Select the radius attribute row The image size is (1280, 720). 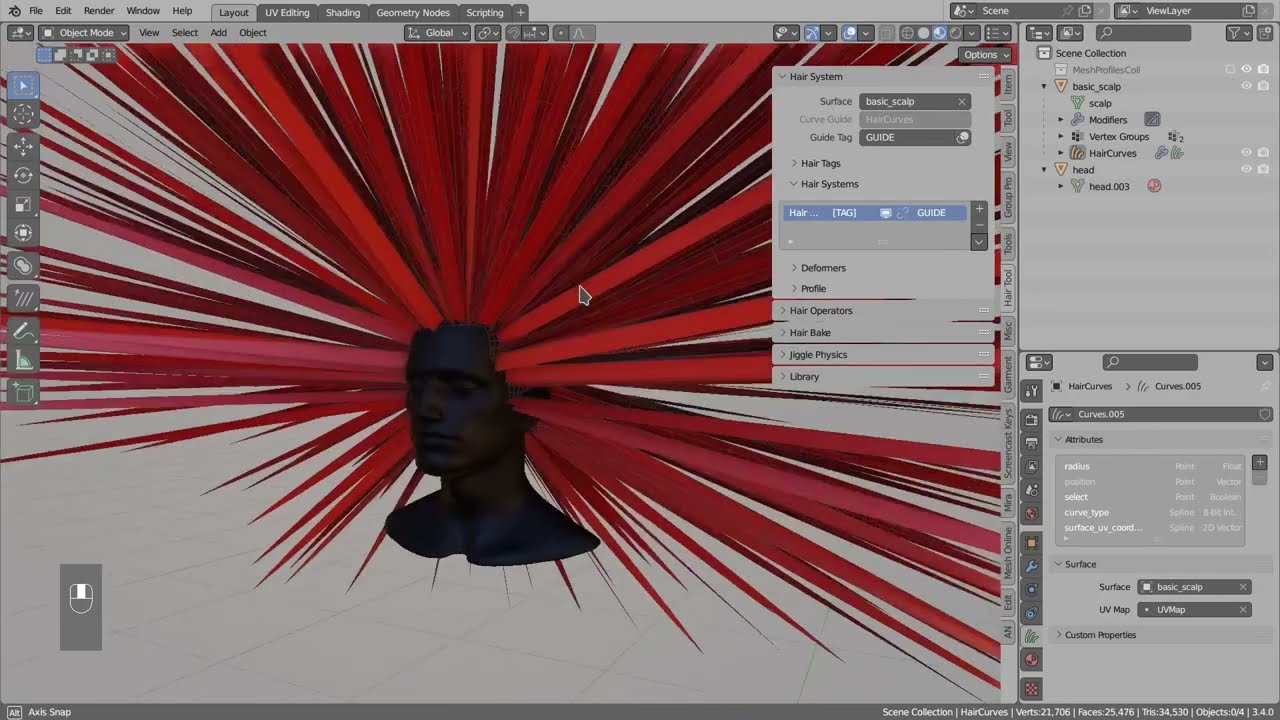pos(1150,466)
